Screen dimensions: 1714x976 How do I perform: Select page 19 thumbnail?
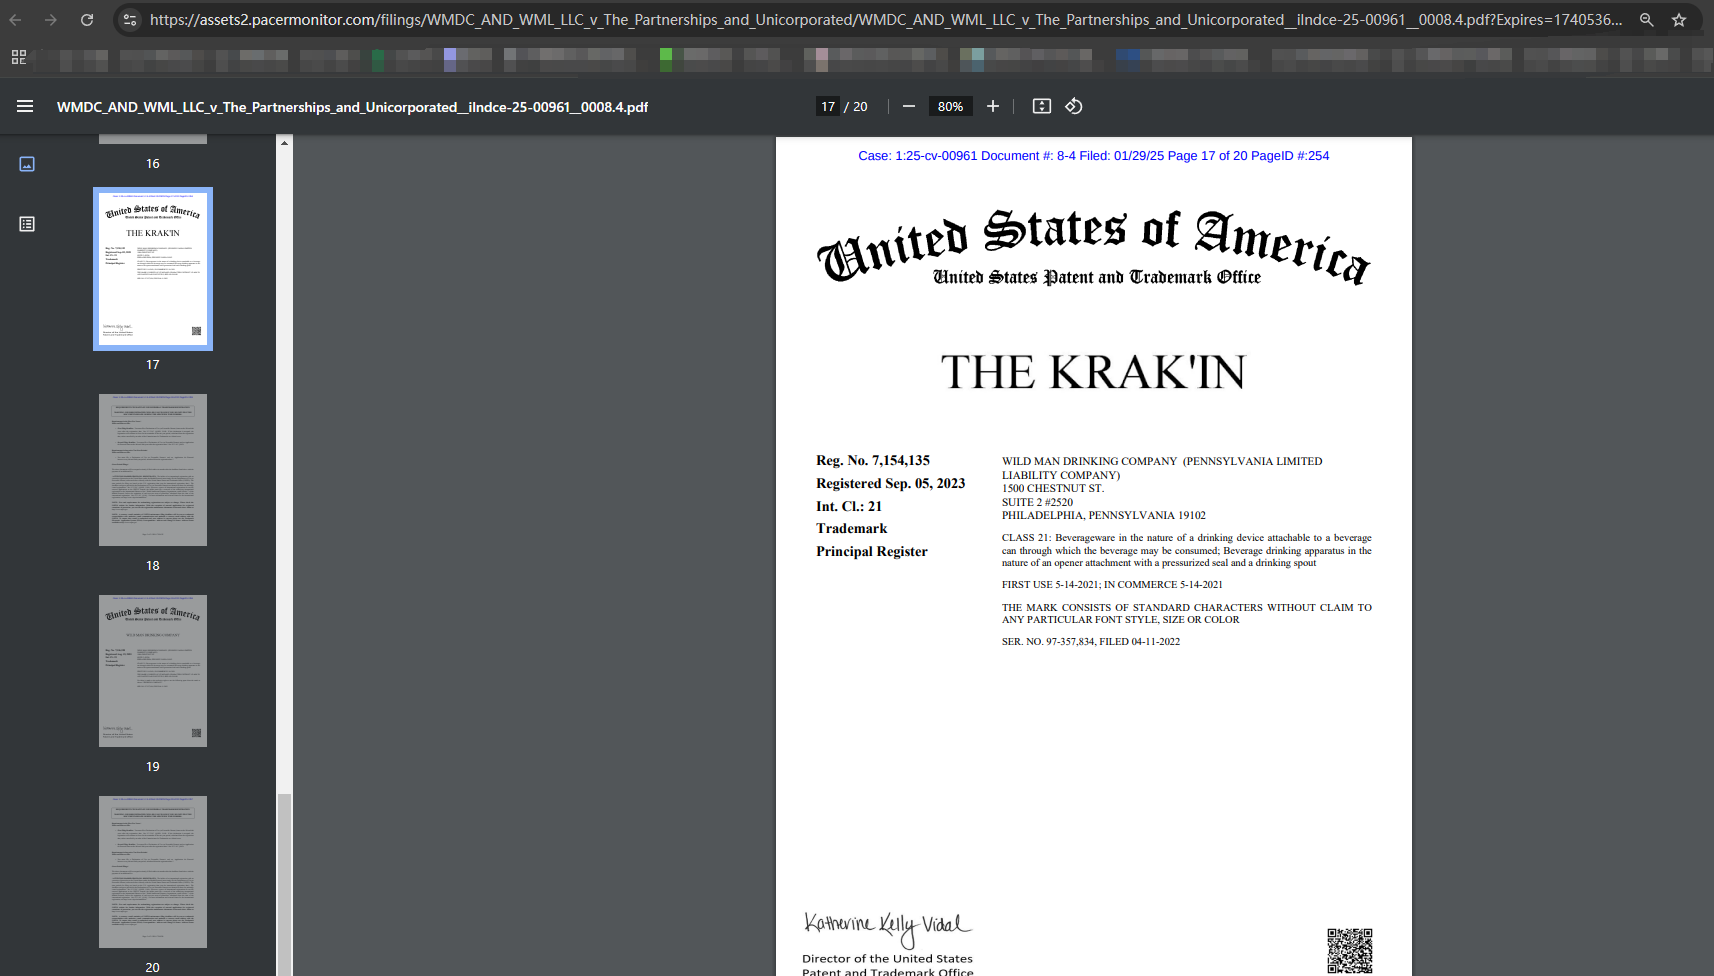tap(153, 671)
